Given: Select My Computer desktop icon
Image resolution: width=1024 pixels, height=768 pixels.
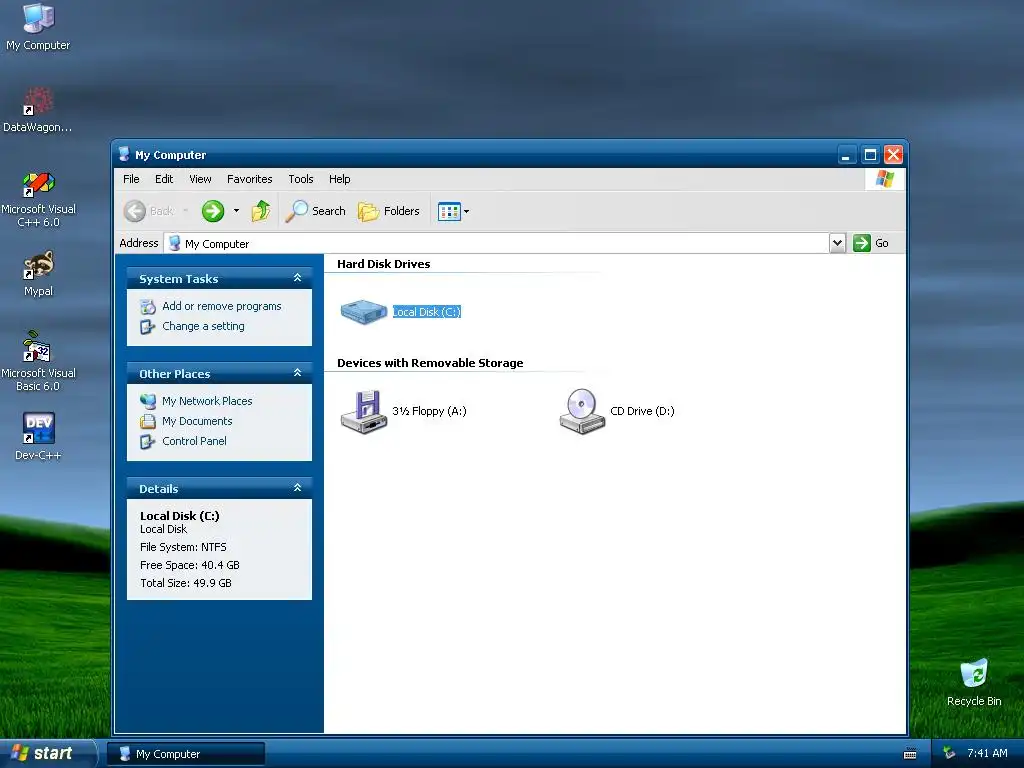Looking at the screenshot, I should (x=38, y=27).
